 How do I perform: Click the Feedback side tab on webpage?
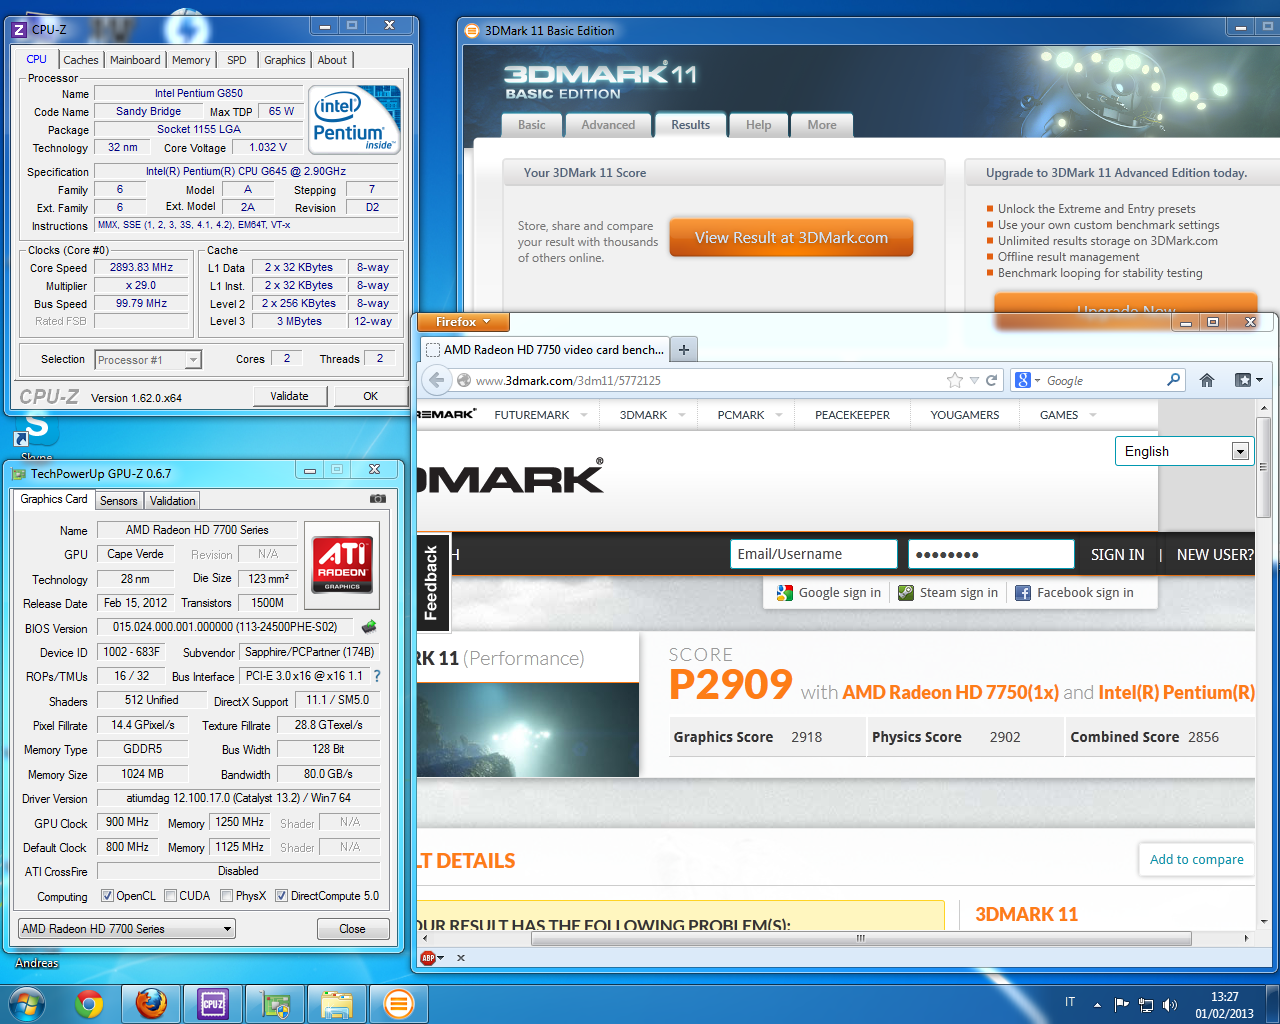pos(433,582)
